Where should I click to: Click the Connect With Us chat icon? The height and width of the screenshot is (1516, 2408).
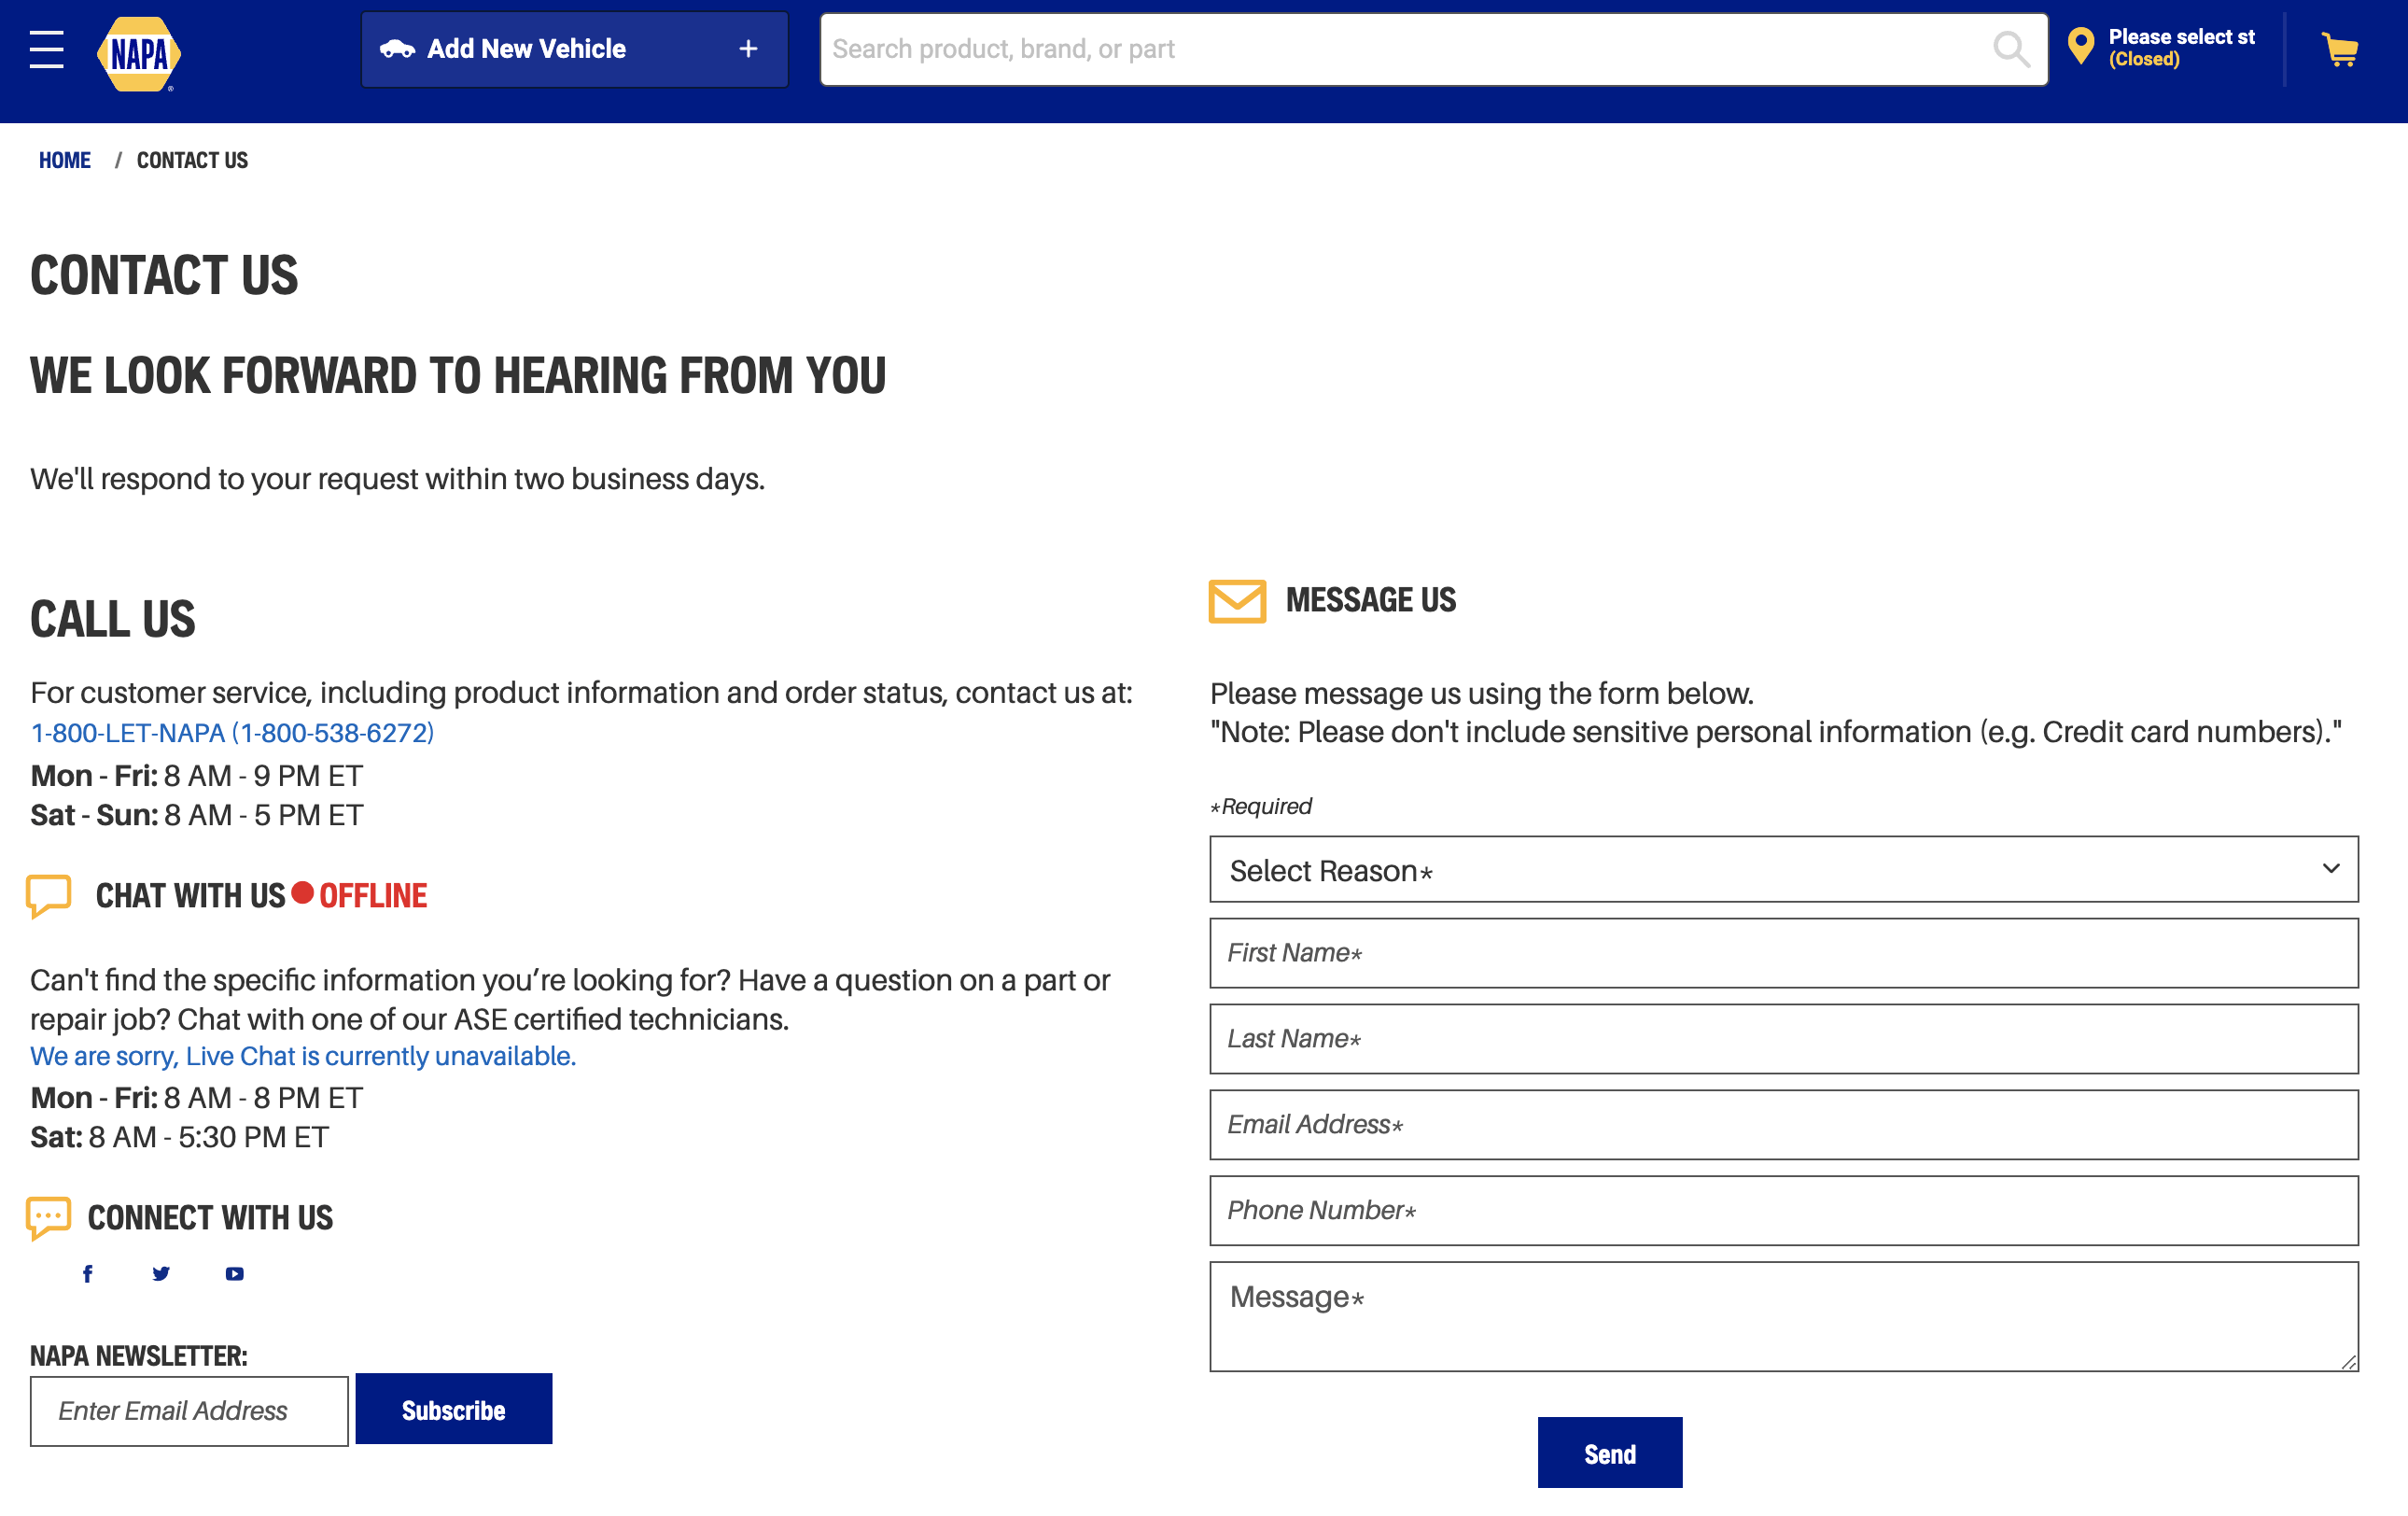click(49, 1218)
